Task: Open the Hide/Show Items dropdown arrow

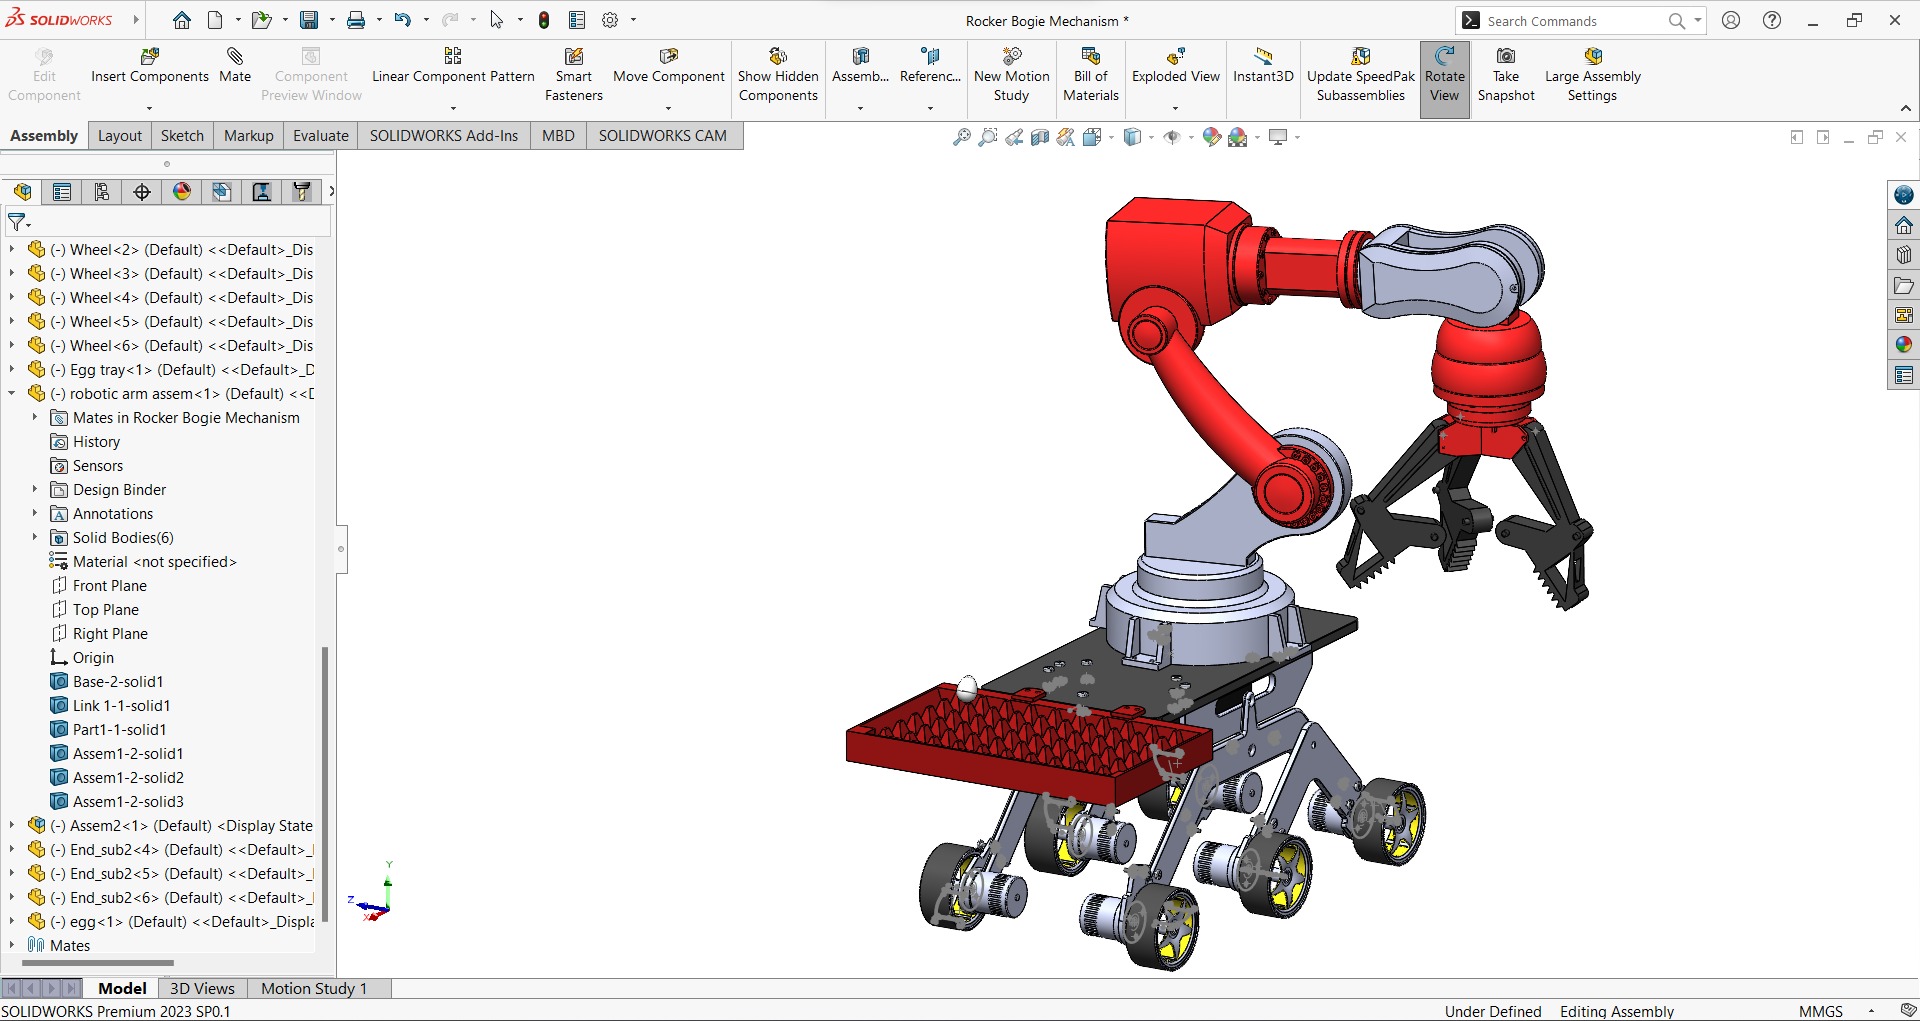Action: [1191, 138]
